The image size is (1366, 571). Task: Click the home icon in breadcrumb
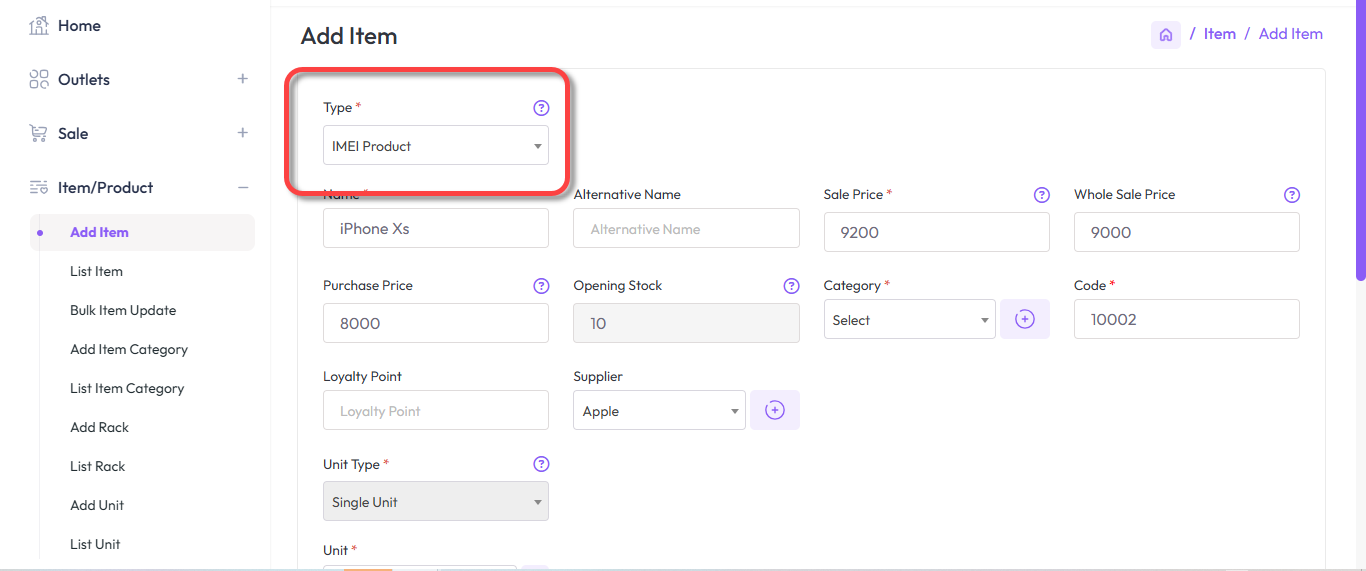point(1165,35)
